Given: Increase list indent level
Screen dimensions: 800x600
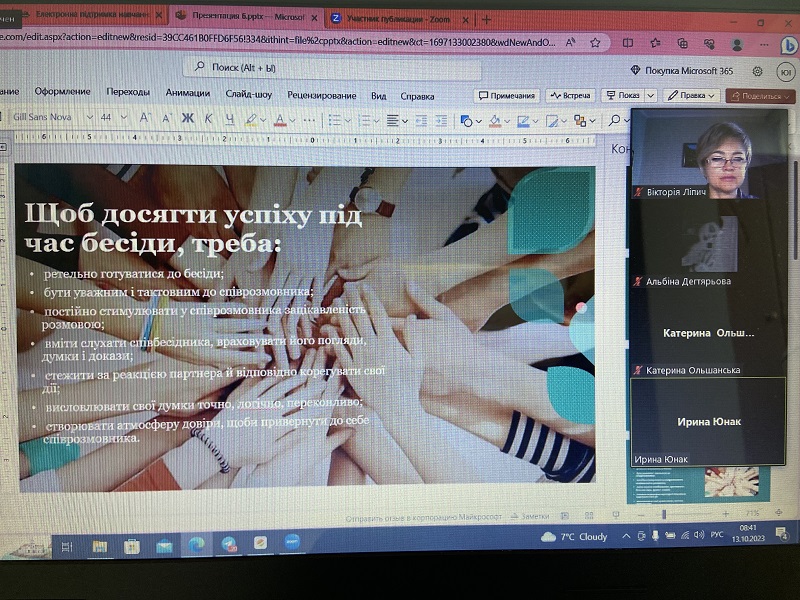Looking at the screenshot, I should click(441, 121).
